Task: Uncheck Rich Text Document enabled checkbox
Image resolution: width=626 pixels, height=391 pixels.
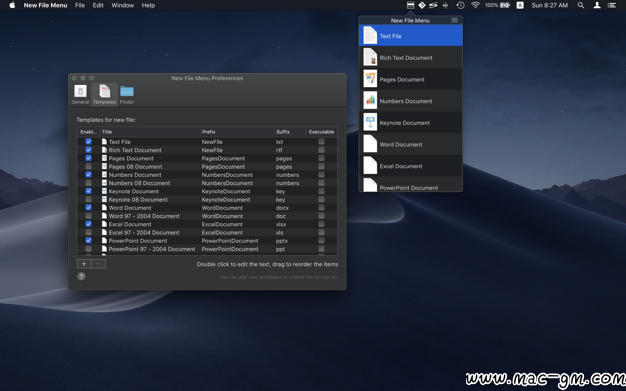Action: point(89,150)
